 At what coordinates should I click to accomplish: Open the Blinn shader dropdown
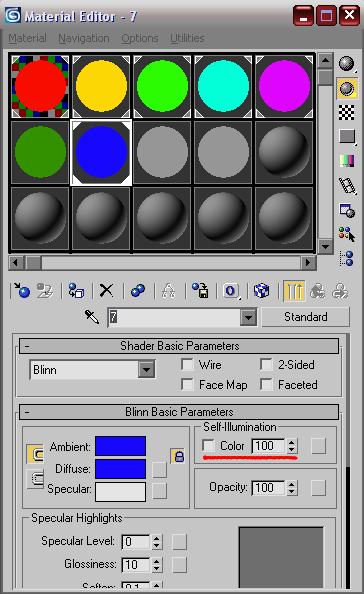(x=147, y=369)
